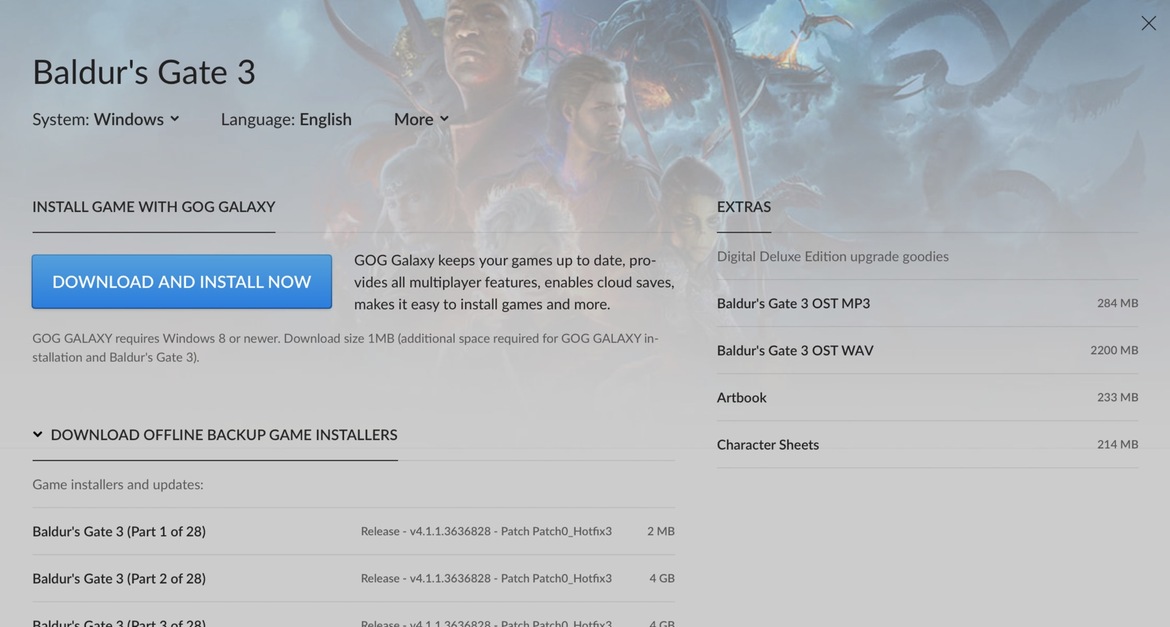Screen dimensions: 1170x627
Task: Close the Baldur's Gate 3 download dialog
Action: [1148, 23]
